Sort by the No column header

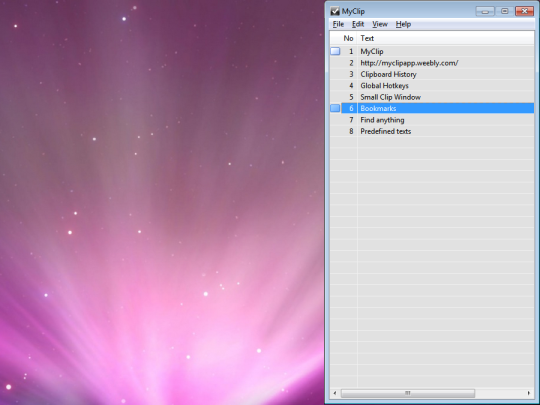point(348,38)
